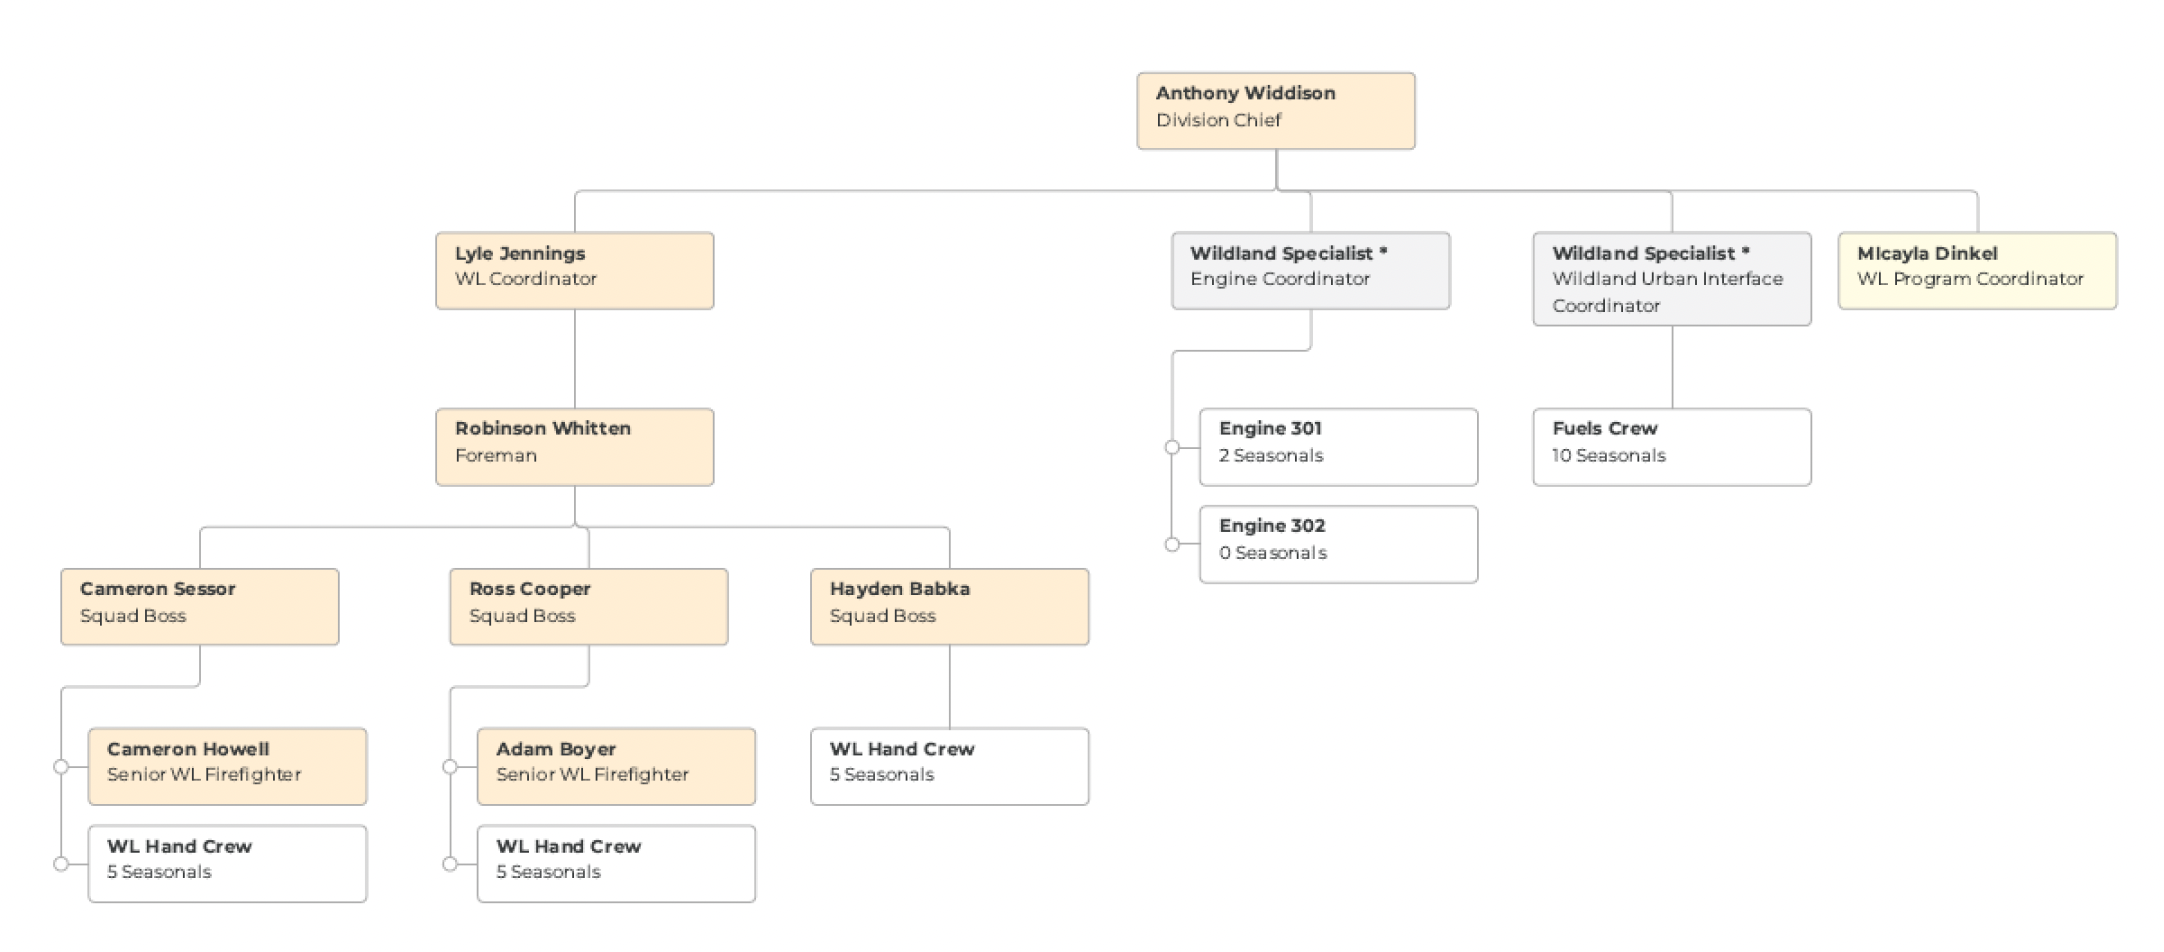Click the Lyle Jennings WL Coordinator node

click(x=574, y=271)
